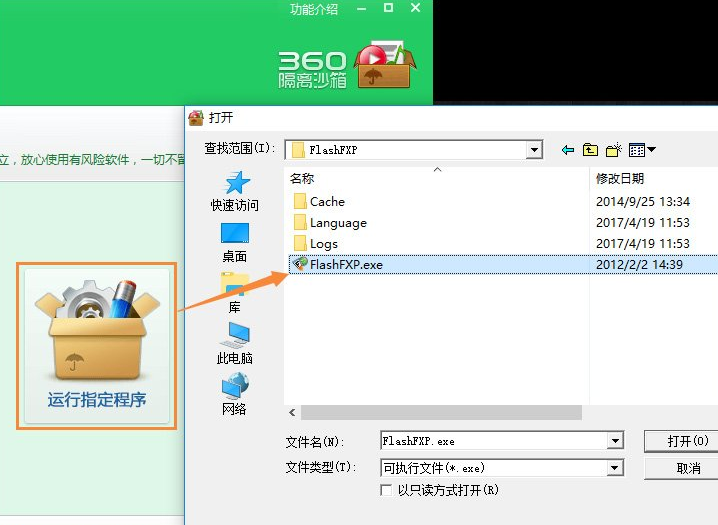718x525 pixels.
Task: Open the view menu icon
Action: pyautogui.click(x=642, y=150)
